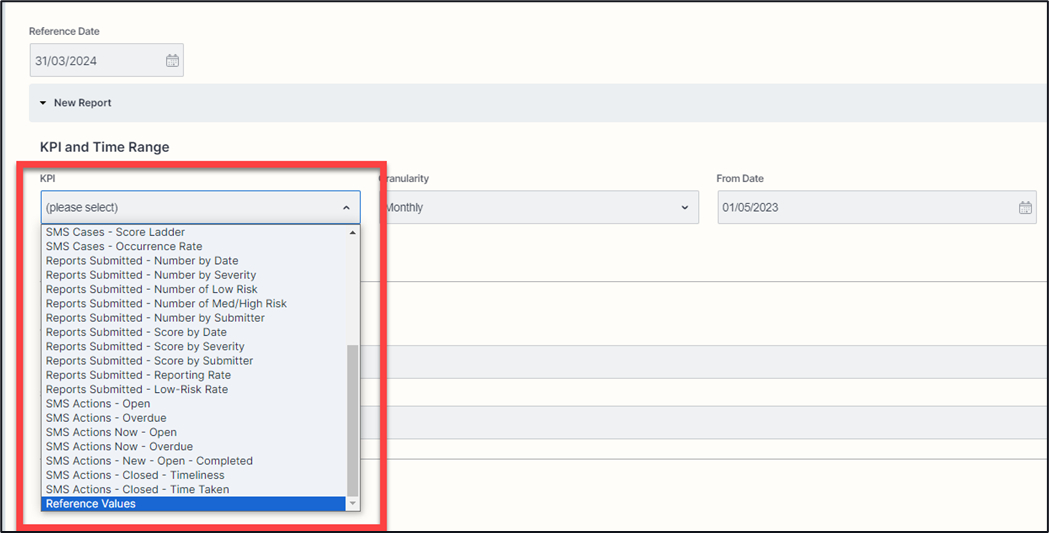1049x533 pixels.
Task: Open the From Date calendar picker icon
Action: tap(1025, 208)
